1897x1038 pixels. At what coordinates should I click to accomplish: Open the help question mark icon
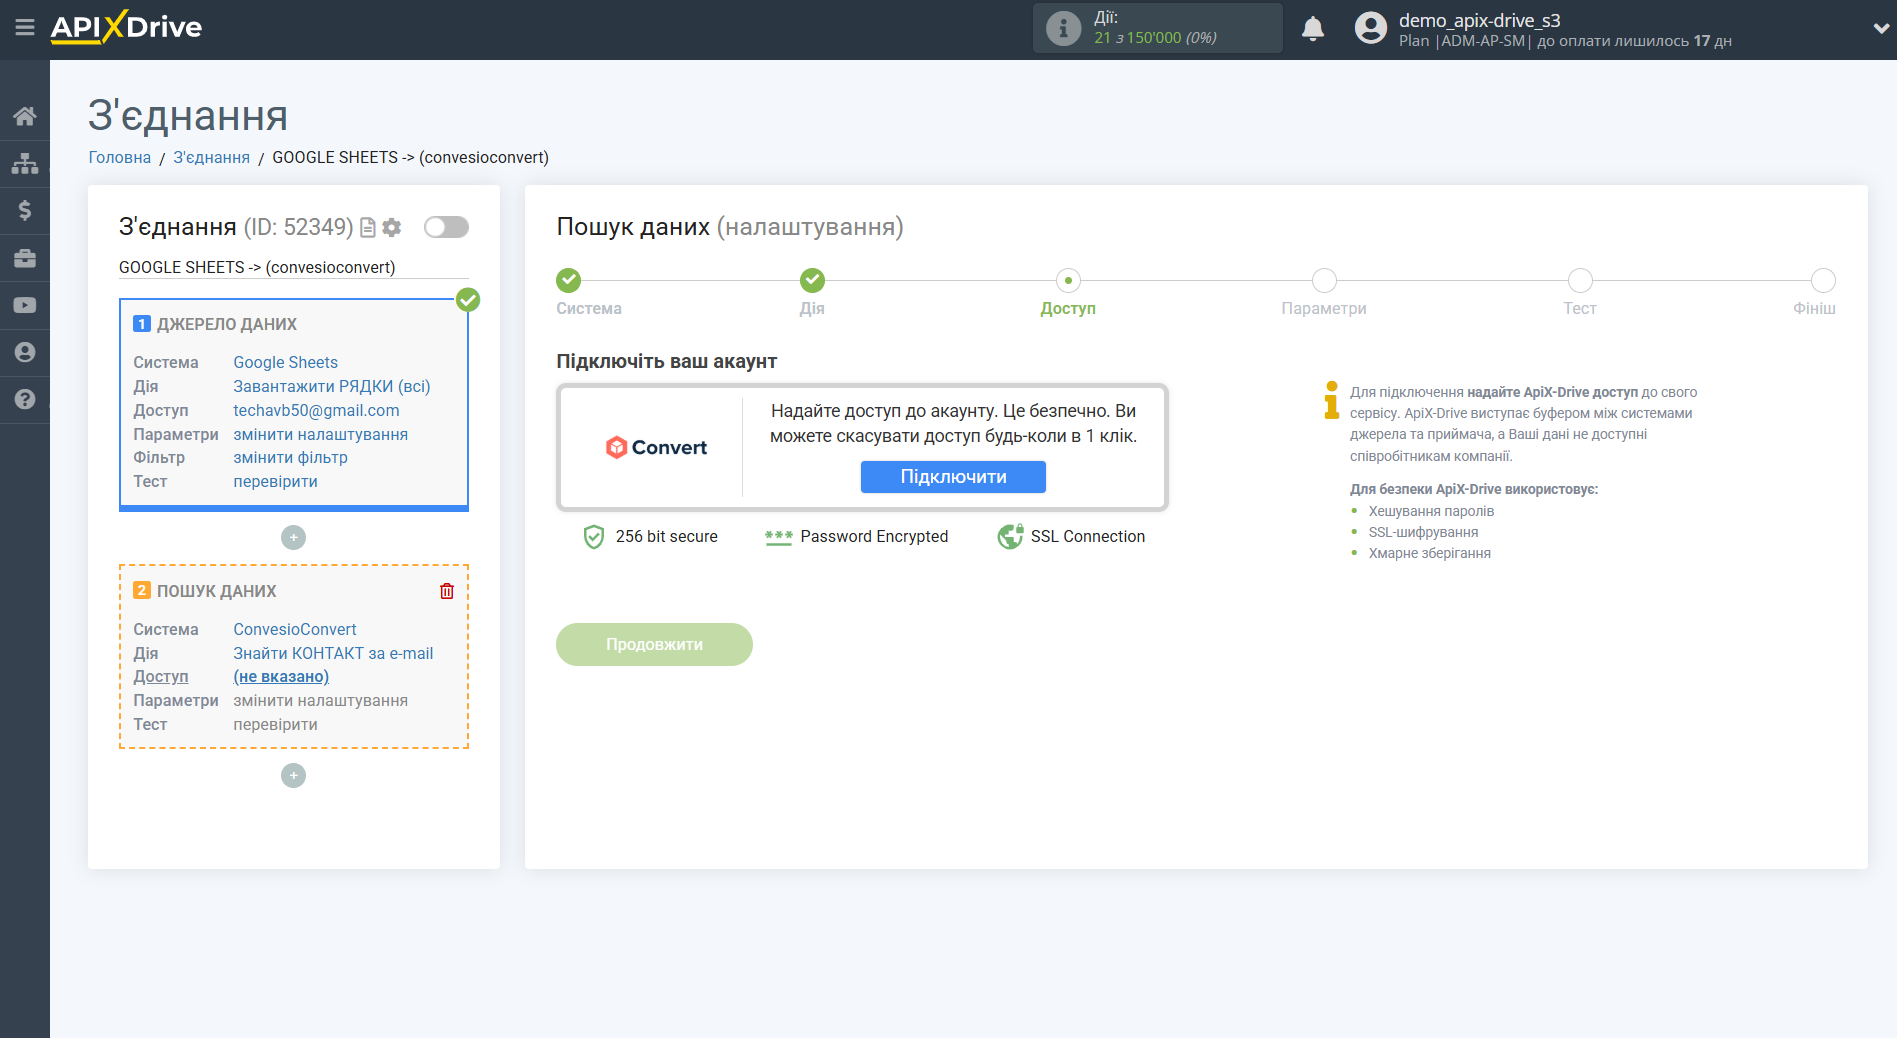[x=25, y=399]
